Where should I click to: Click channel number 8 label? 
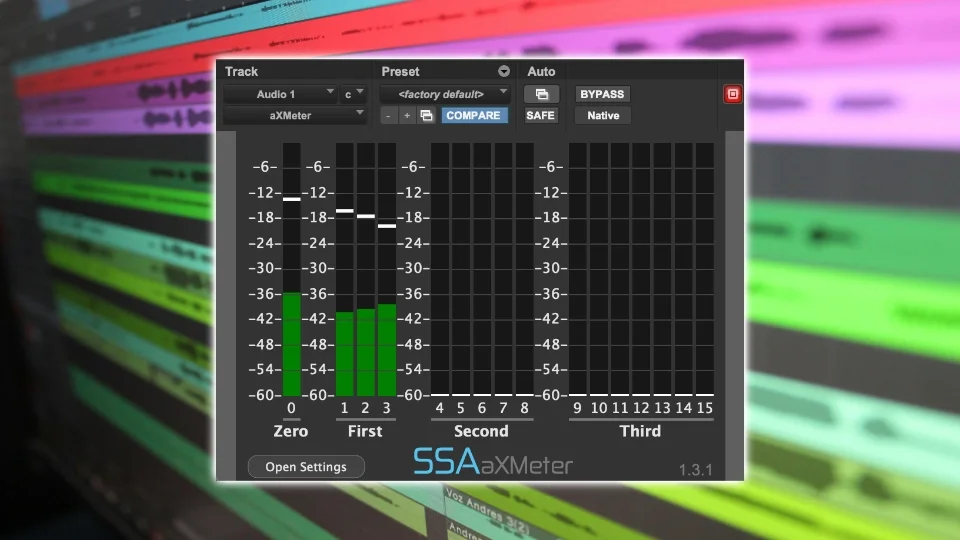tap(525, 408)
